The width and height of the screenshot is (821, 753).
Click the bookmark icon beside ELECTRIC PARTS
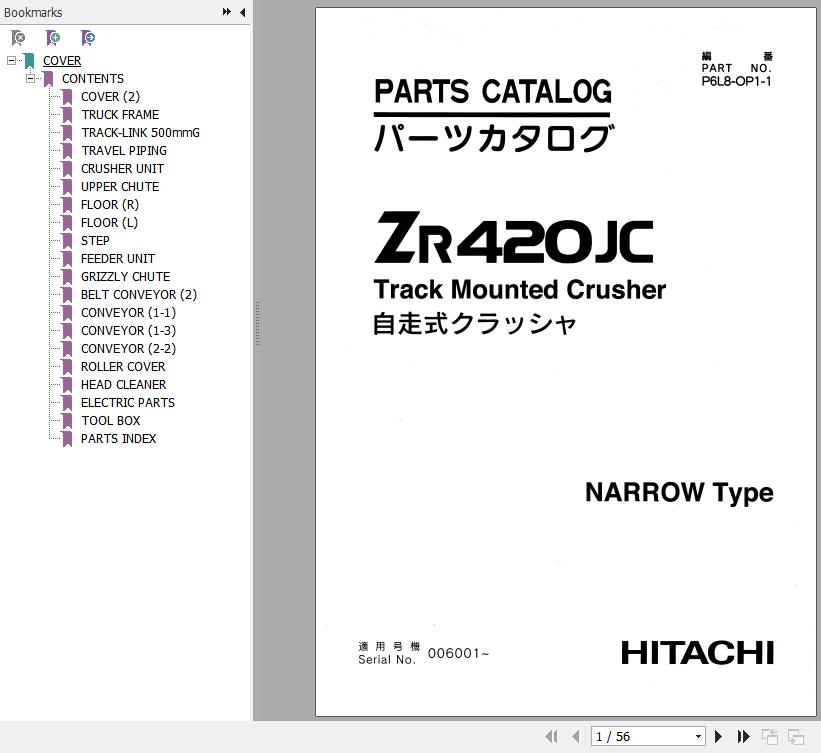click(x=66, y=403)
